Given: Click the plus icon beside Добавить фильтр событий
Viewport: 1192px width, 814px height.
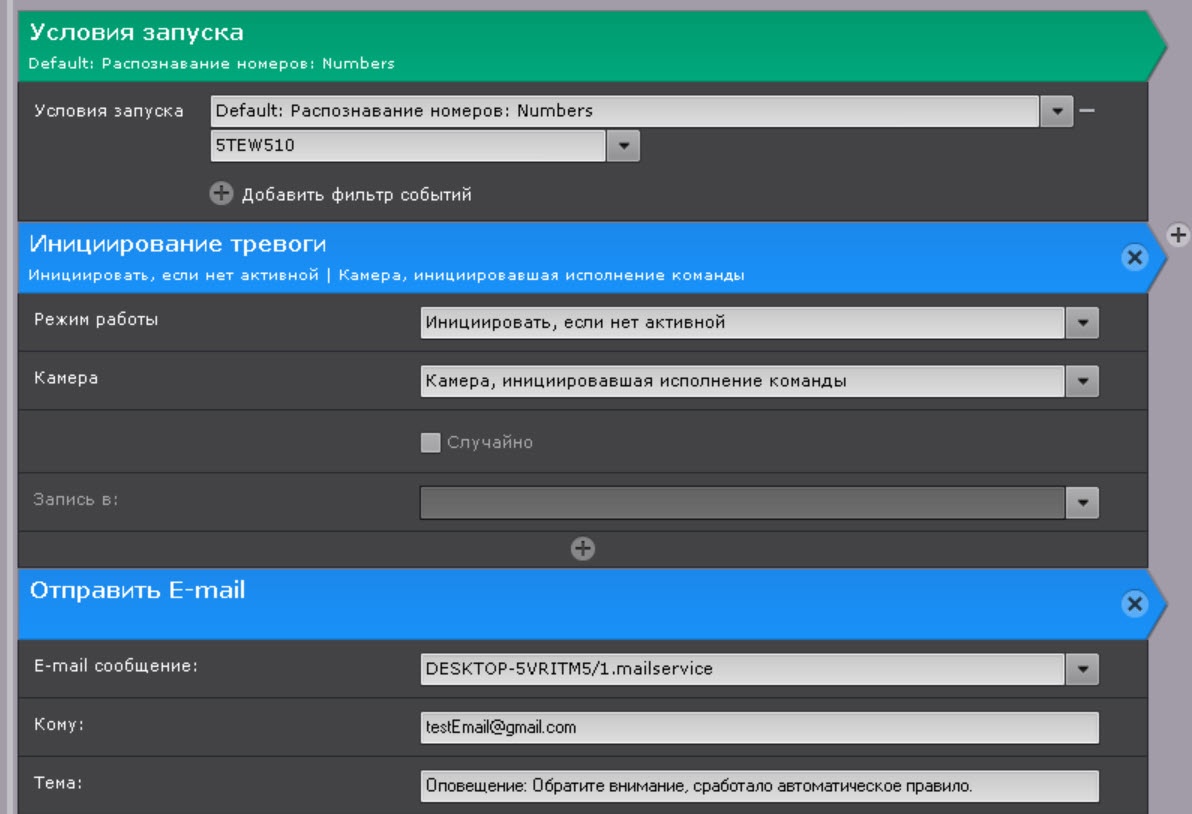Looking at the screenshot, I should pos(221,194).
